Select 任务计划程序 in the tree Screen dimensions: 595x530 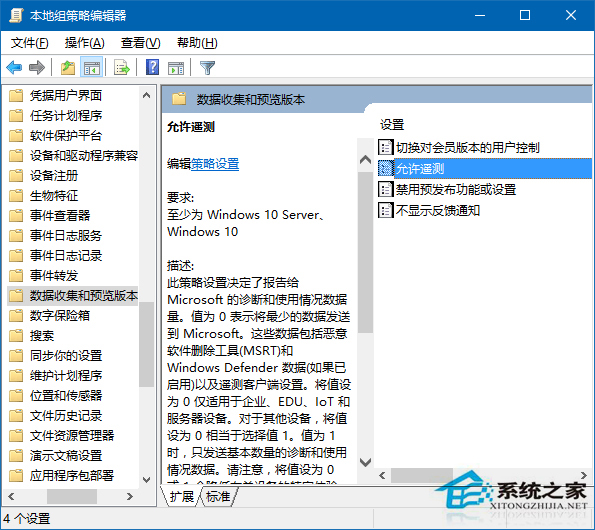[66, 115]
